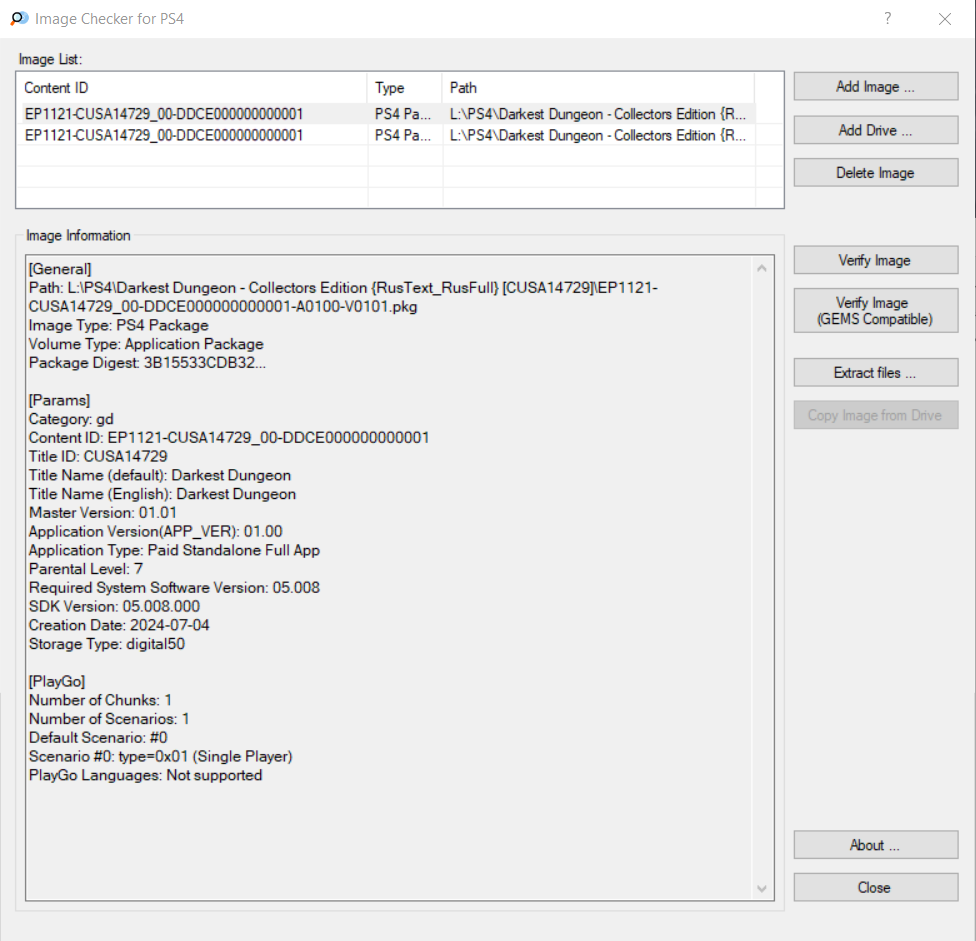Click the Content ID line in Params
This screenshot has width=976, height=941.
click(229, 438)
